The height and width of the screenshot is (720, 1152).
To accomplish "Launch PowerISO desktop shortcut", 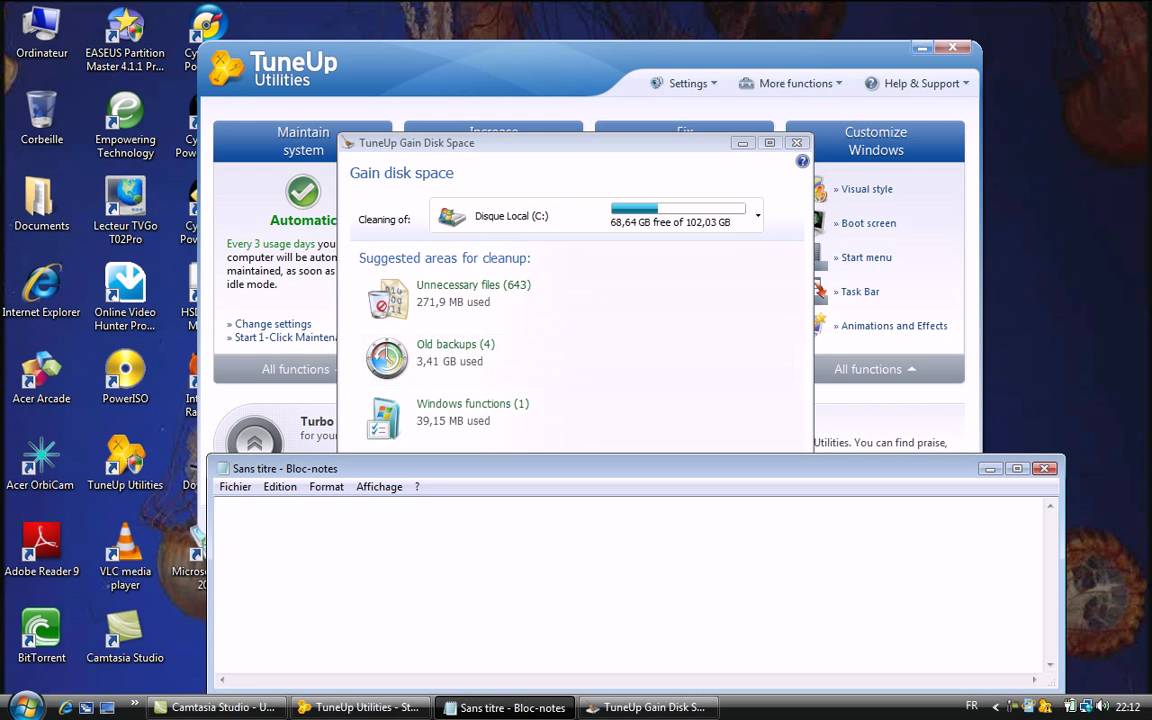I will pos(125,378).
